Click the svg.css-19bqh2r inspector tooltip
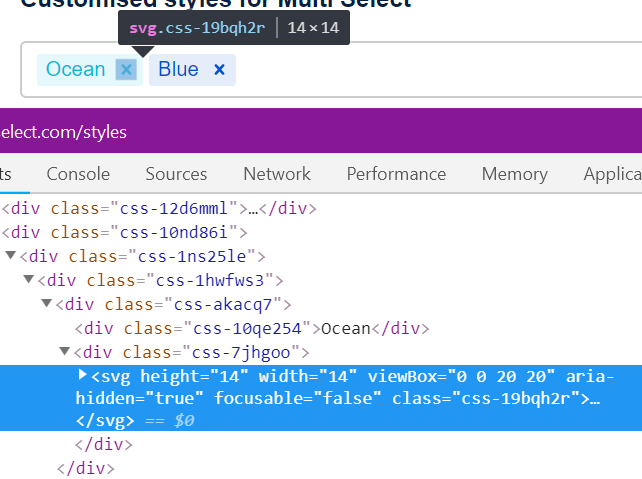 [234, 28]
